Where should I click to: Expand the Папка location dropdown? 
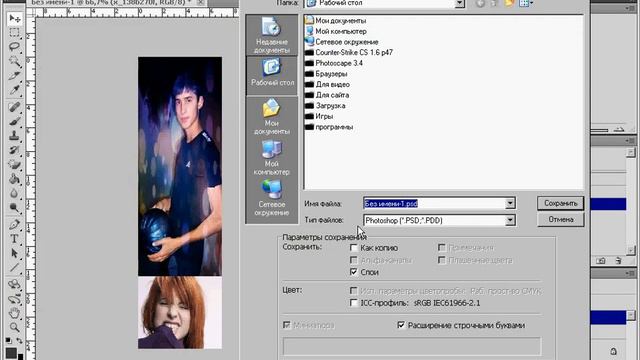pos(460,4)
